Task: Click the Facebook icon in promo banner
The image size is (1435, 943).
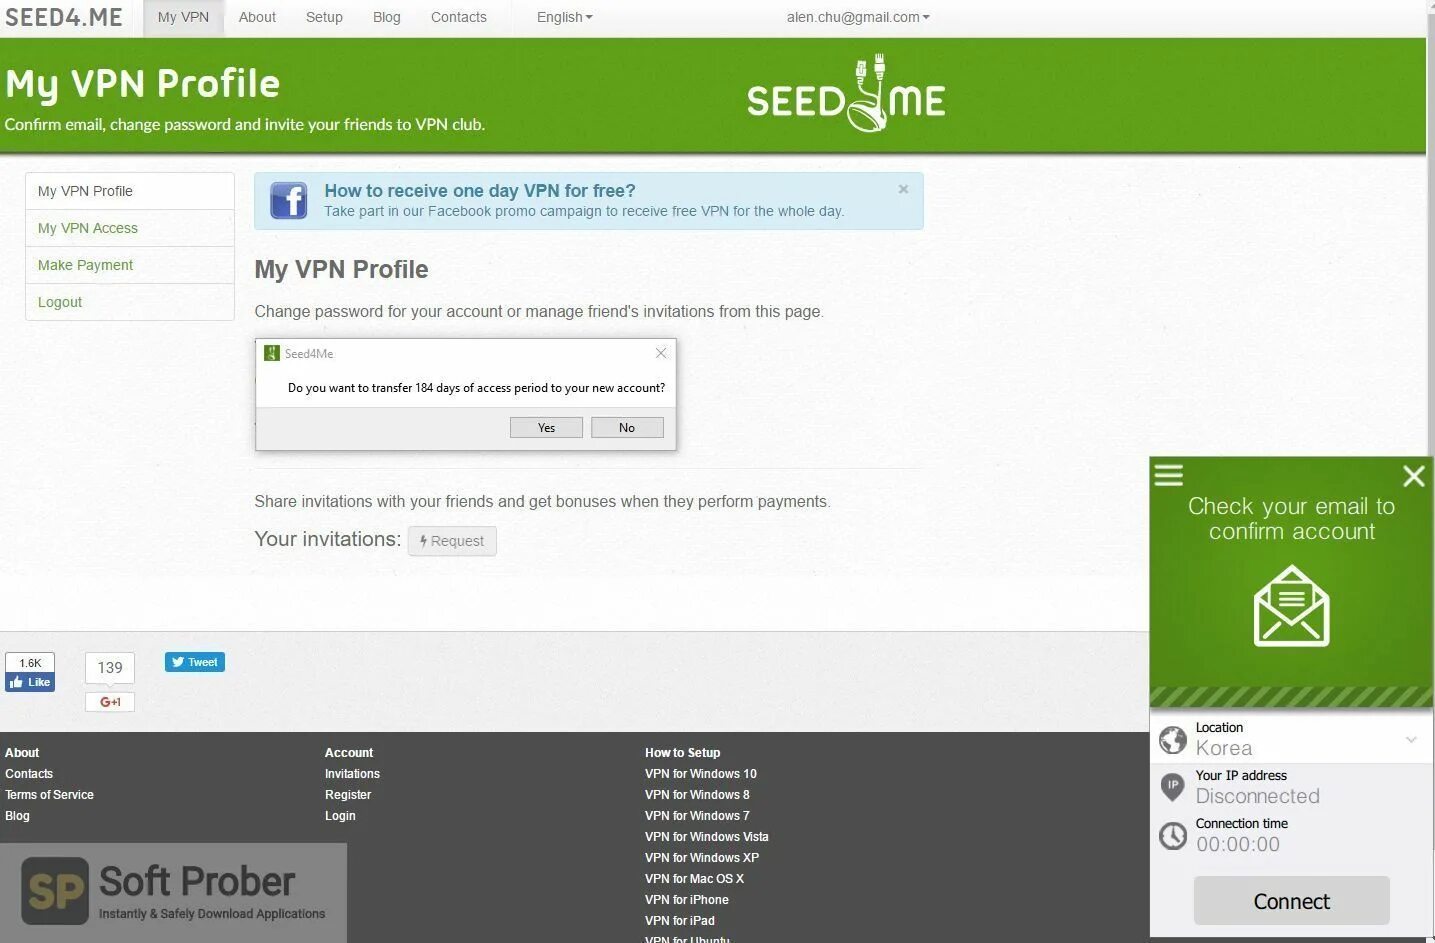Action: pyautogui.click(x=289, y=200)
